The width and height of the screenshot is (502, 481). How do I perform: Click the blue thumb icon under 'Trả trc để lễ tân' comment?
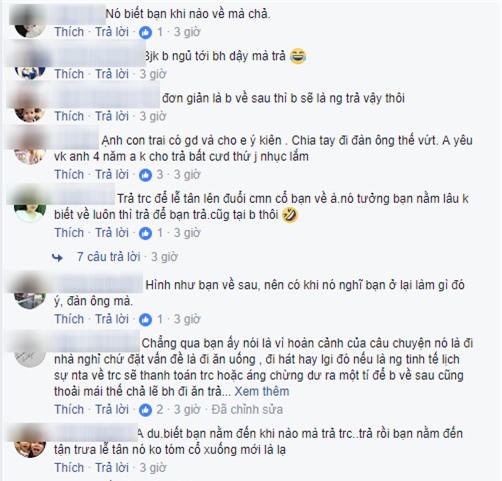point(145,233)
